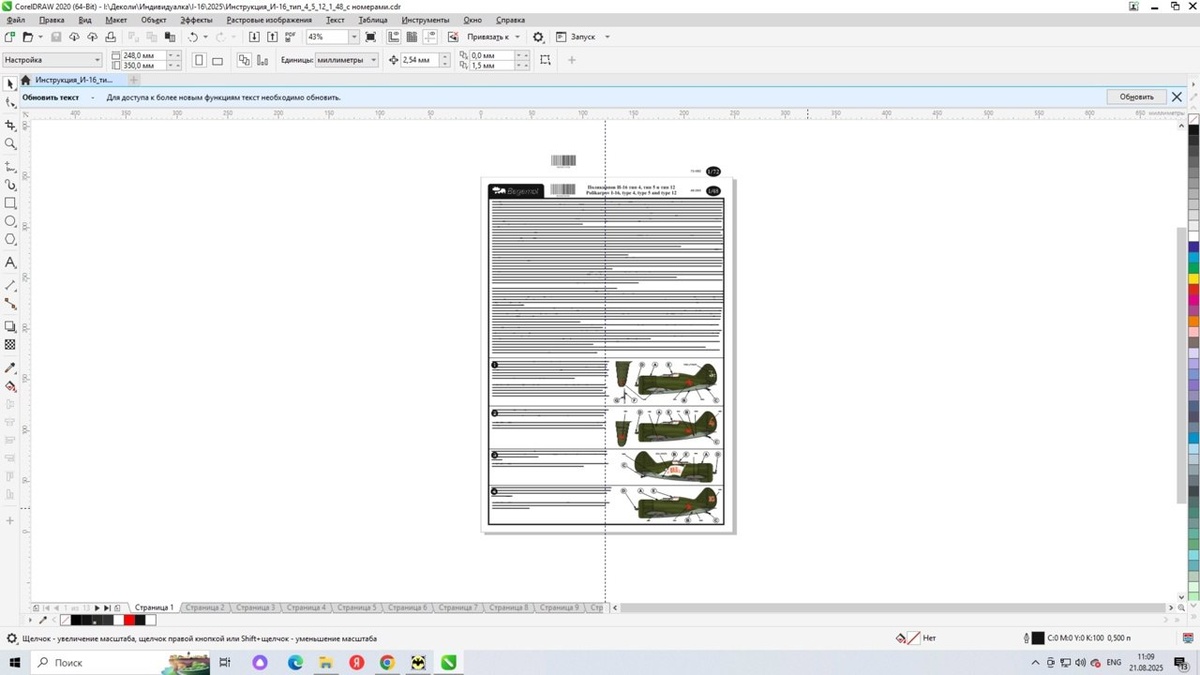This screenshot has height=675, width=1200.
Task: Select the Pick tool in the toolbox
Action: [10, 84]
